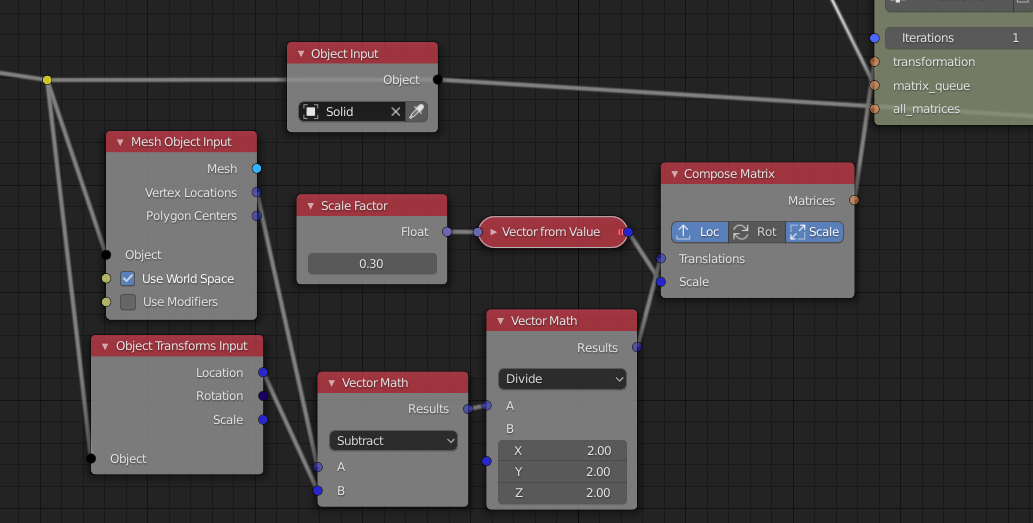The image size is (1033, 523).
Task: Toggle Scale button in Compose Matrix
Action: pos(814,232)
